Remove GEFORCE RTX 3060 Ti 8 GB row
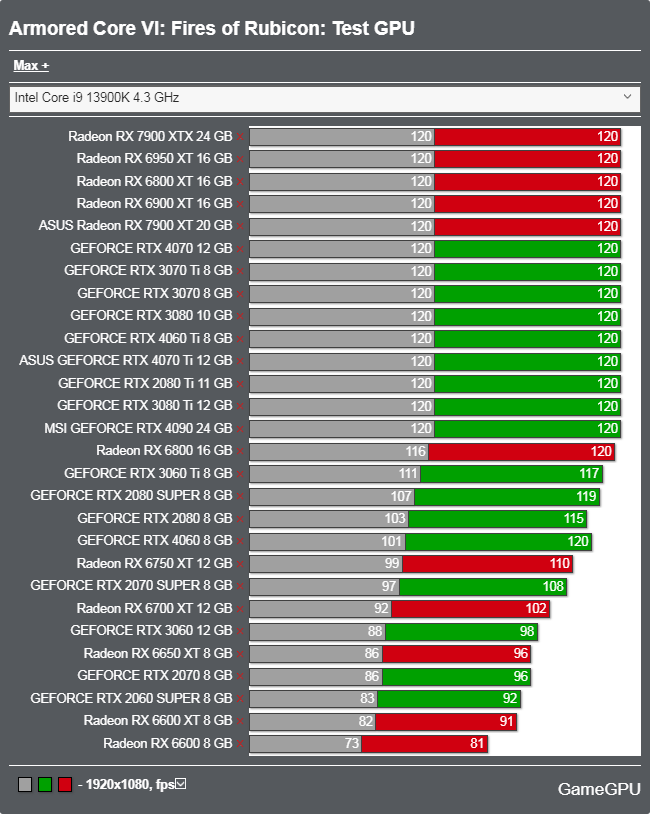 [x=240, y=474]
